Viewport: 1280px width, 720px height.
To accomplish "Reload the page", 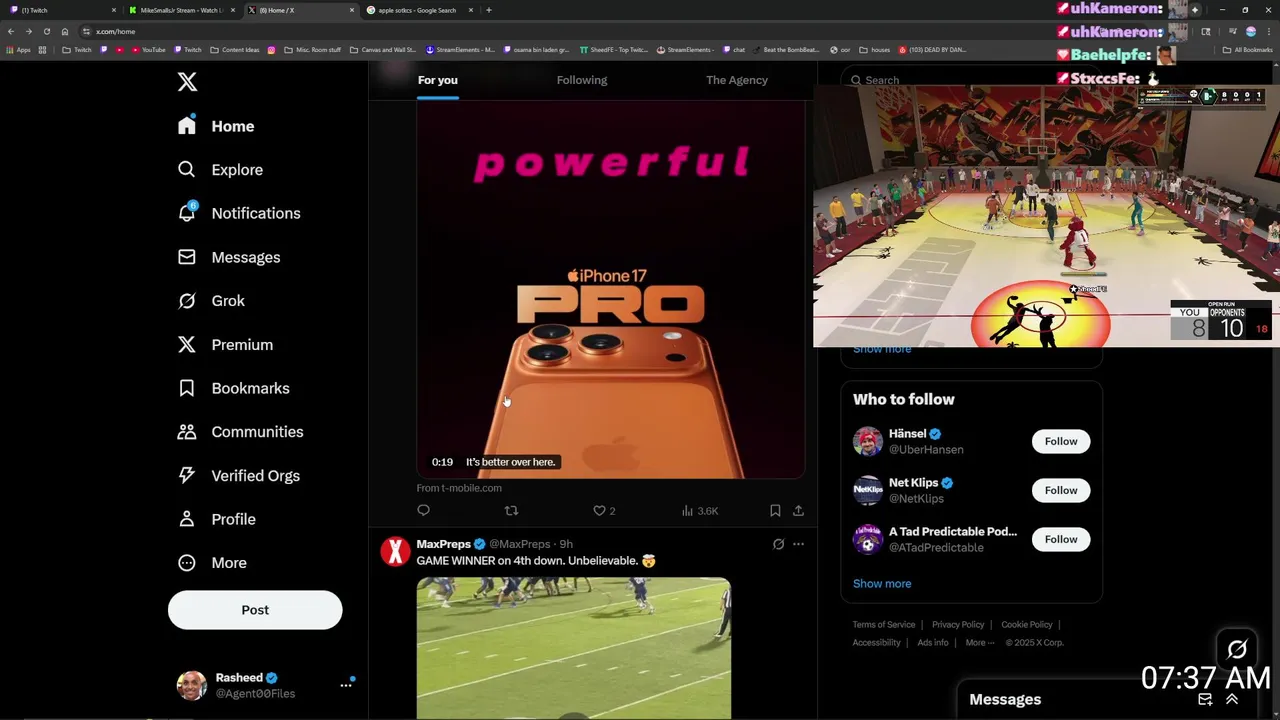I will click(46, 31).
